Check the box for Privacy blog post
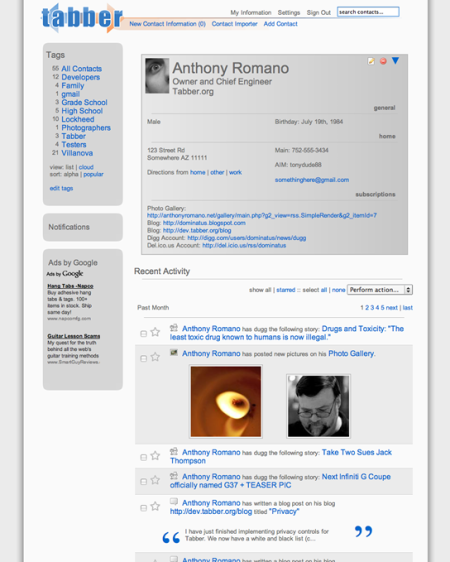Screen dimensions: 450x562 (x=143, y=508)
